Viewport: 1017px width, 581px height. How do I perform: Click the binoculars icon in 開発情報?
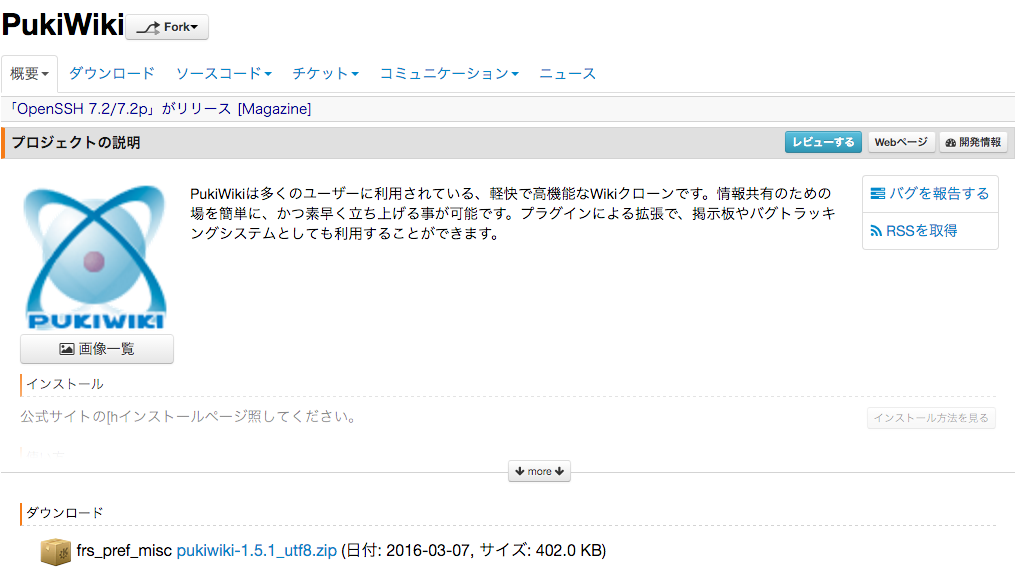(951, 143)
